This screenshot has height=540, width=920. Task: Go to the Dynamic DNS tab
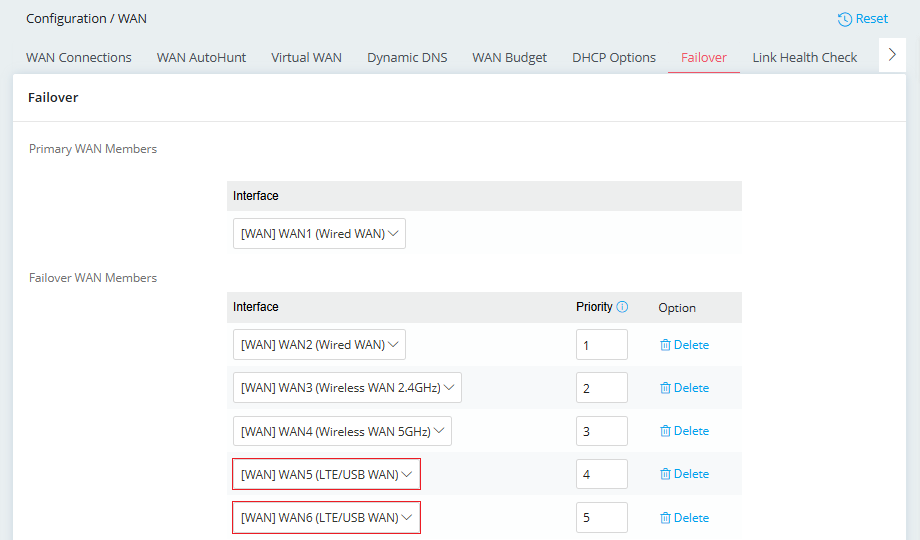407,58
